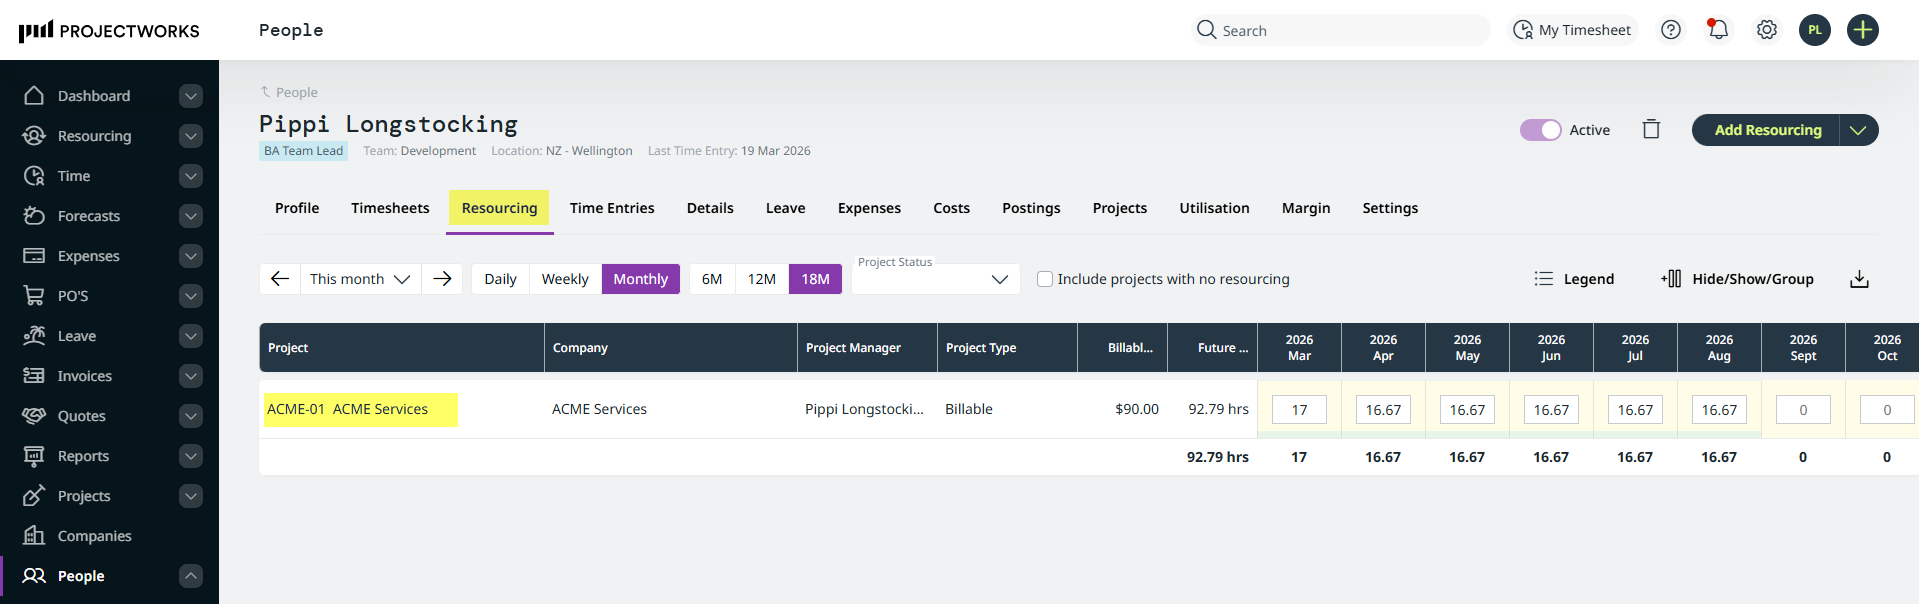Open the Project Status dropdown
The width and height of the screenshot is (1919, 604).
[935, 279]
